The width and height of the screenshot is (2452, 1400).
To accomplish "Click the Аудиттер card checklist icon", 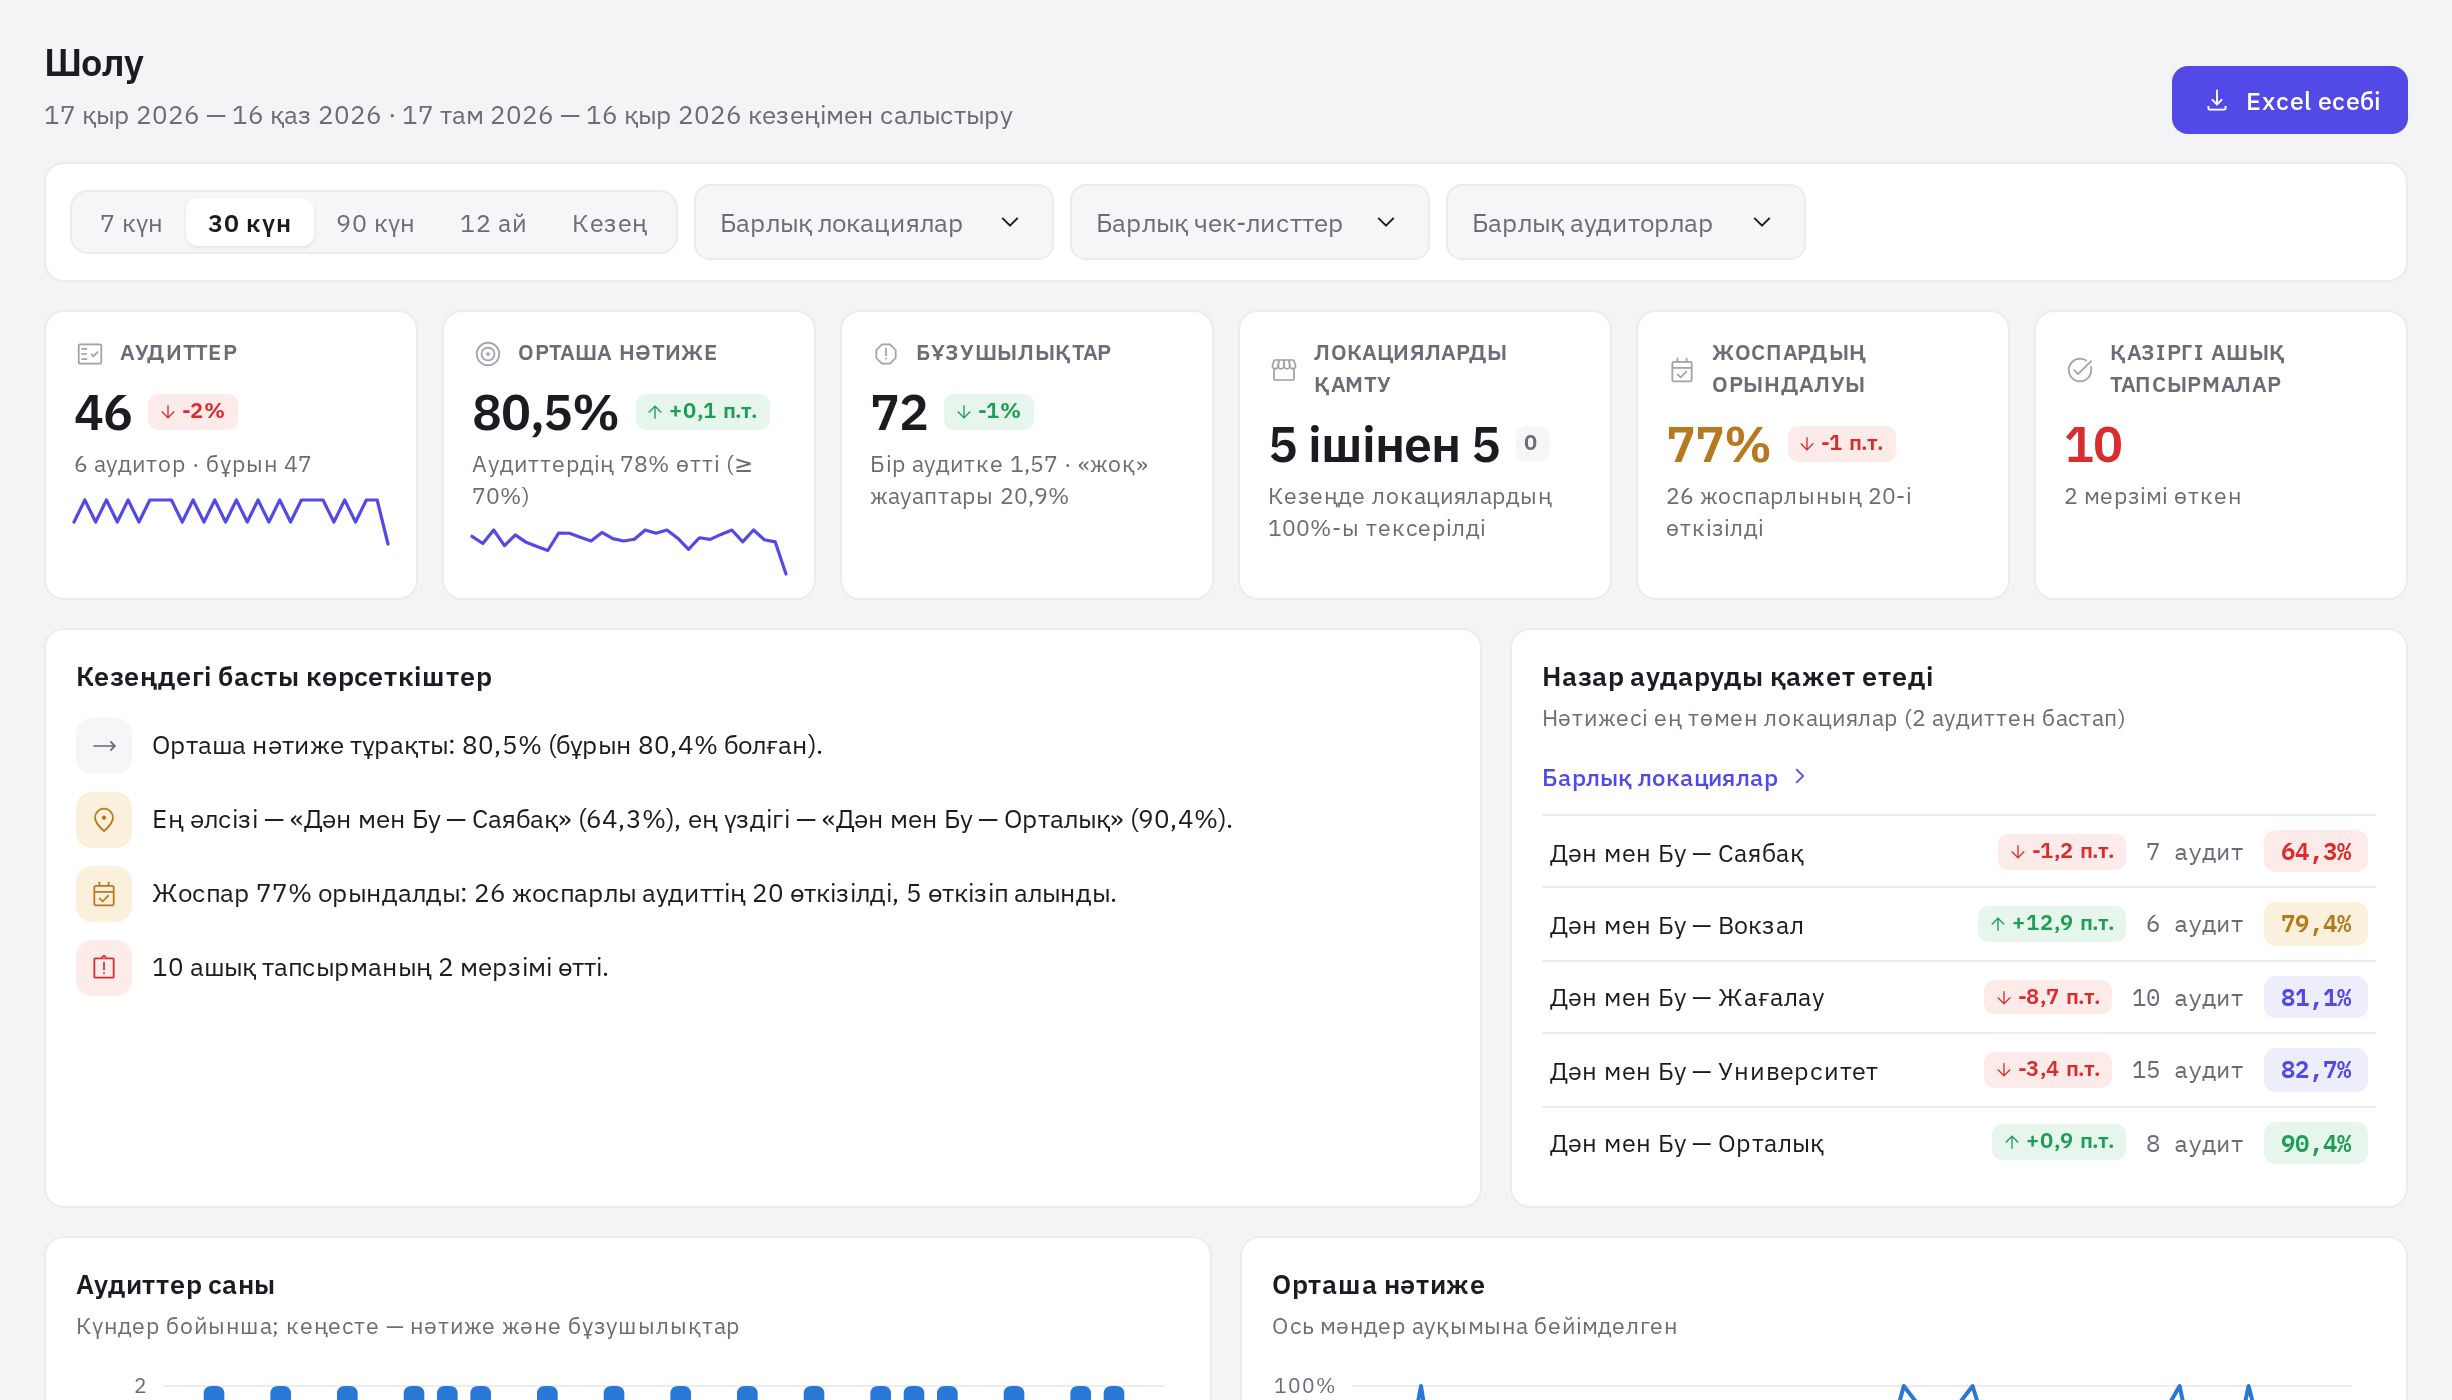I will 90,353.
